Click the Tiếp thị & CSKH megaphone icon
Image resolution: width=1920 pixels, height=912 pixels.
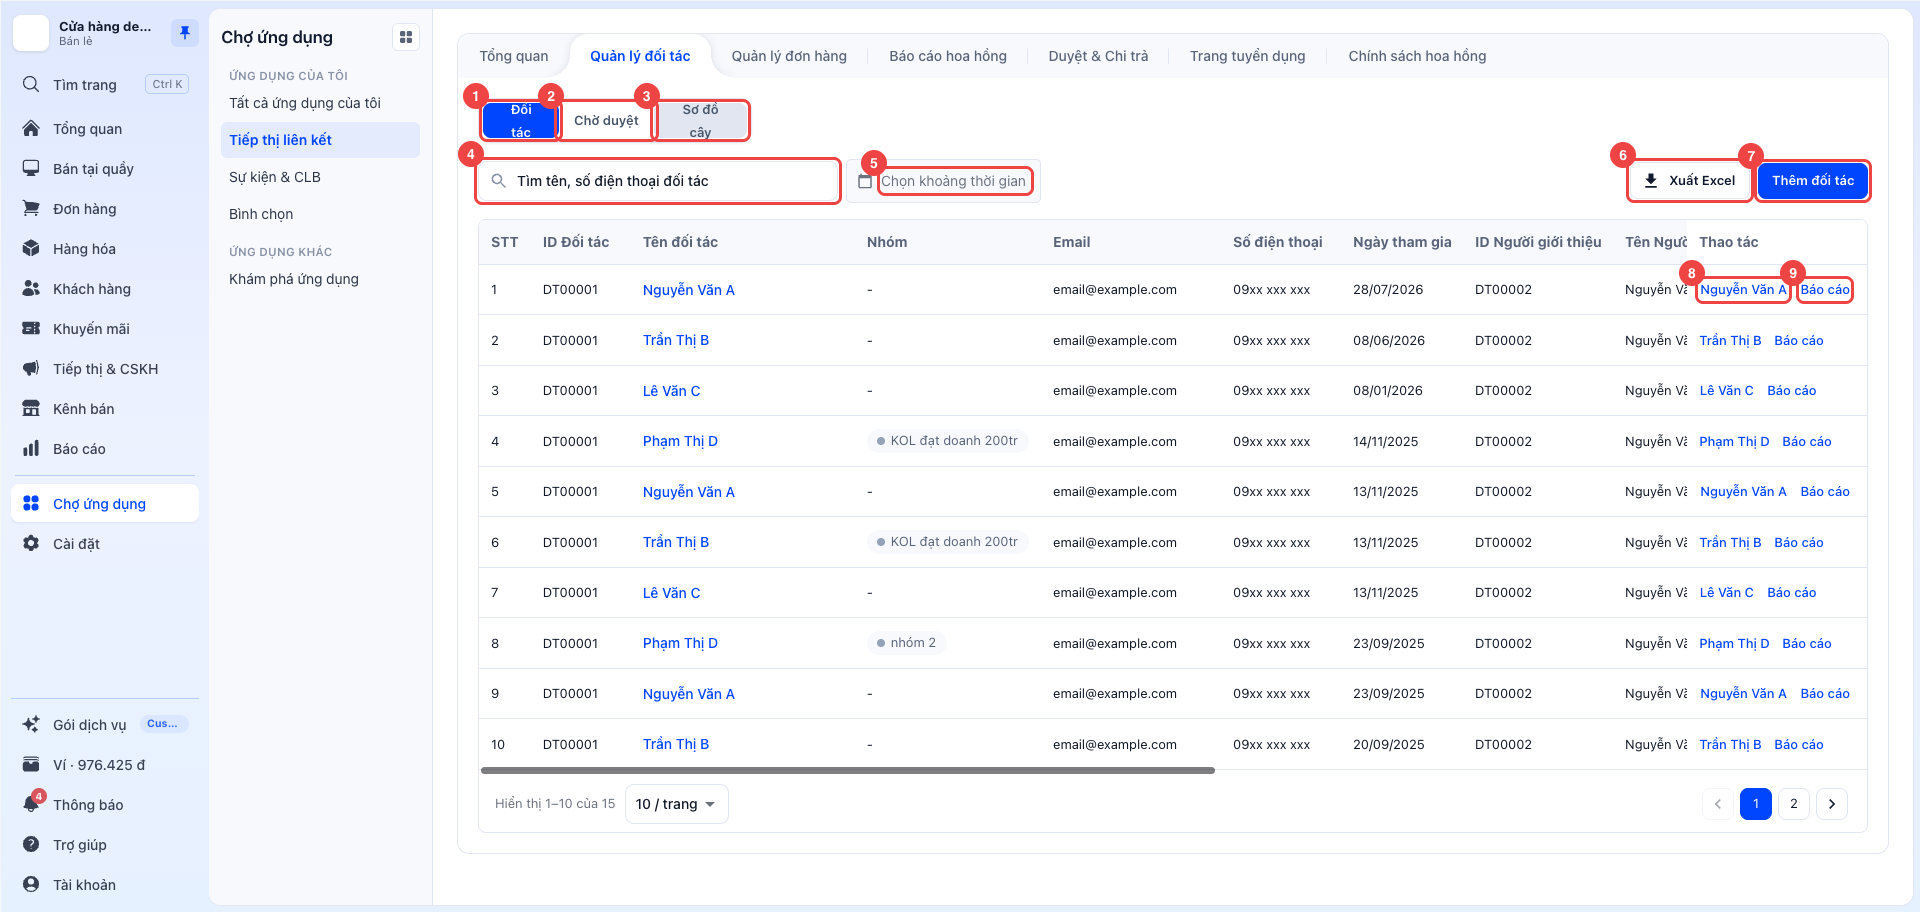coord(31,368)
